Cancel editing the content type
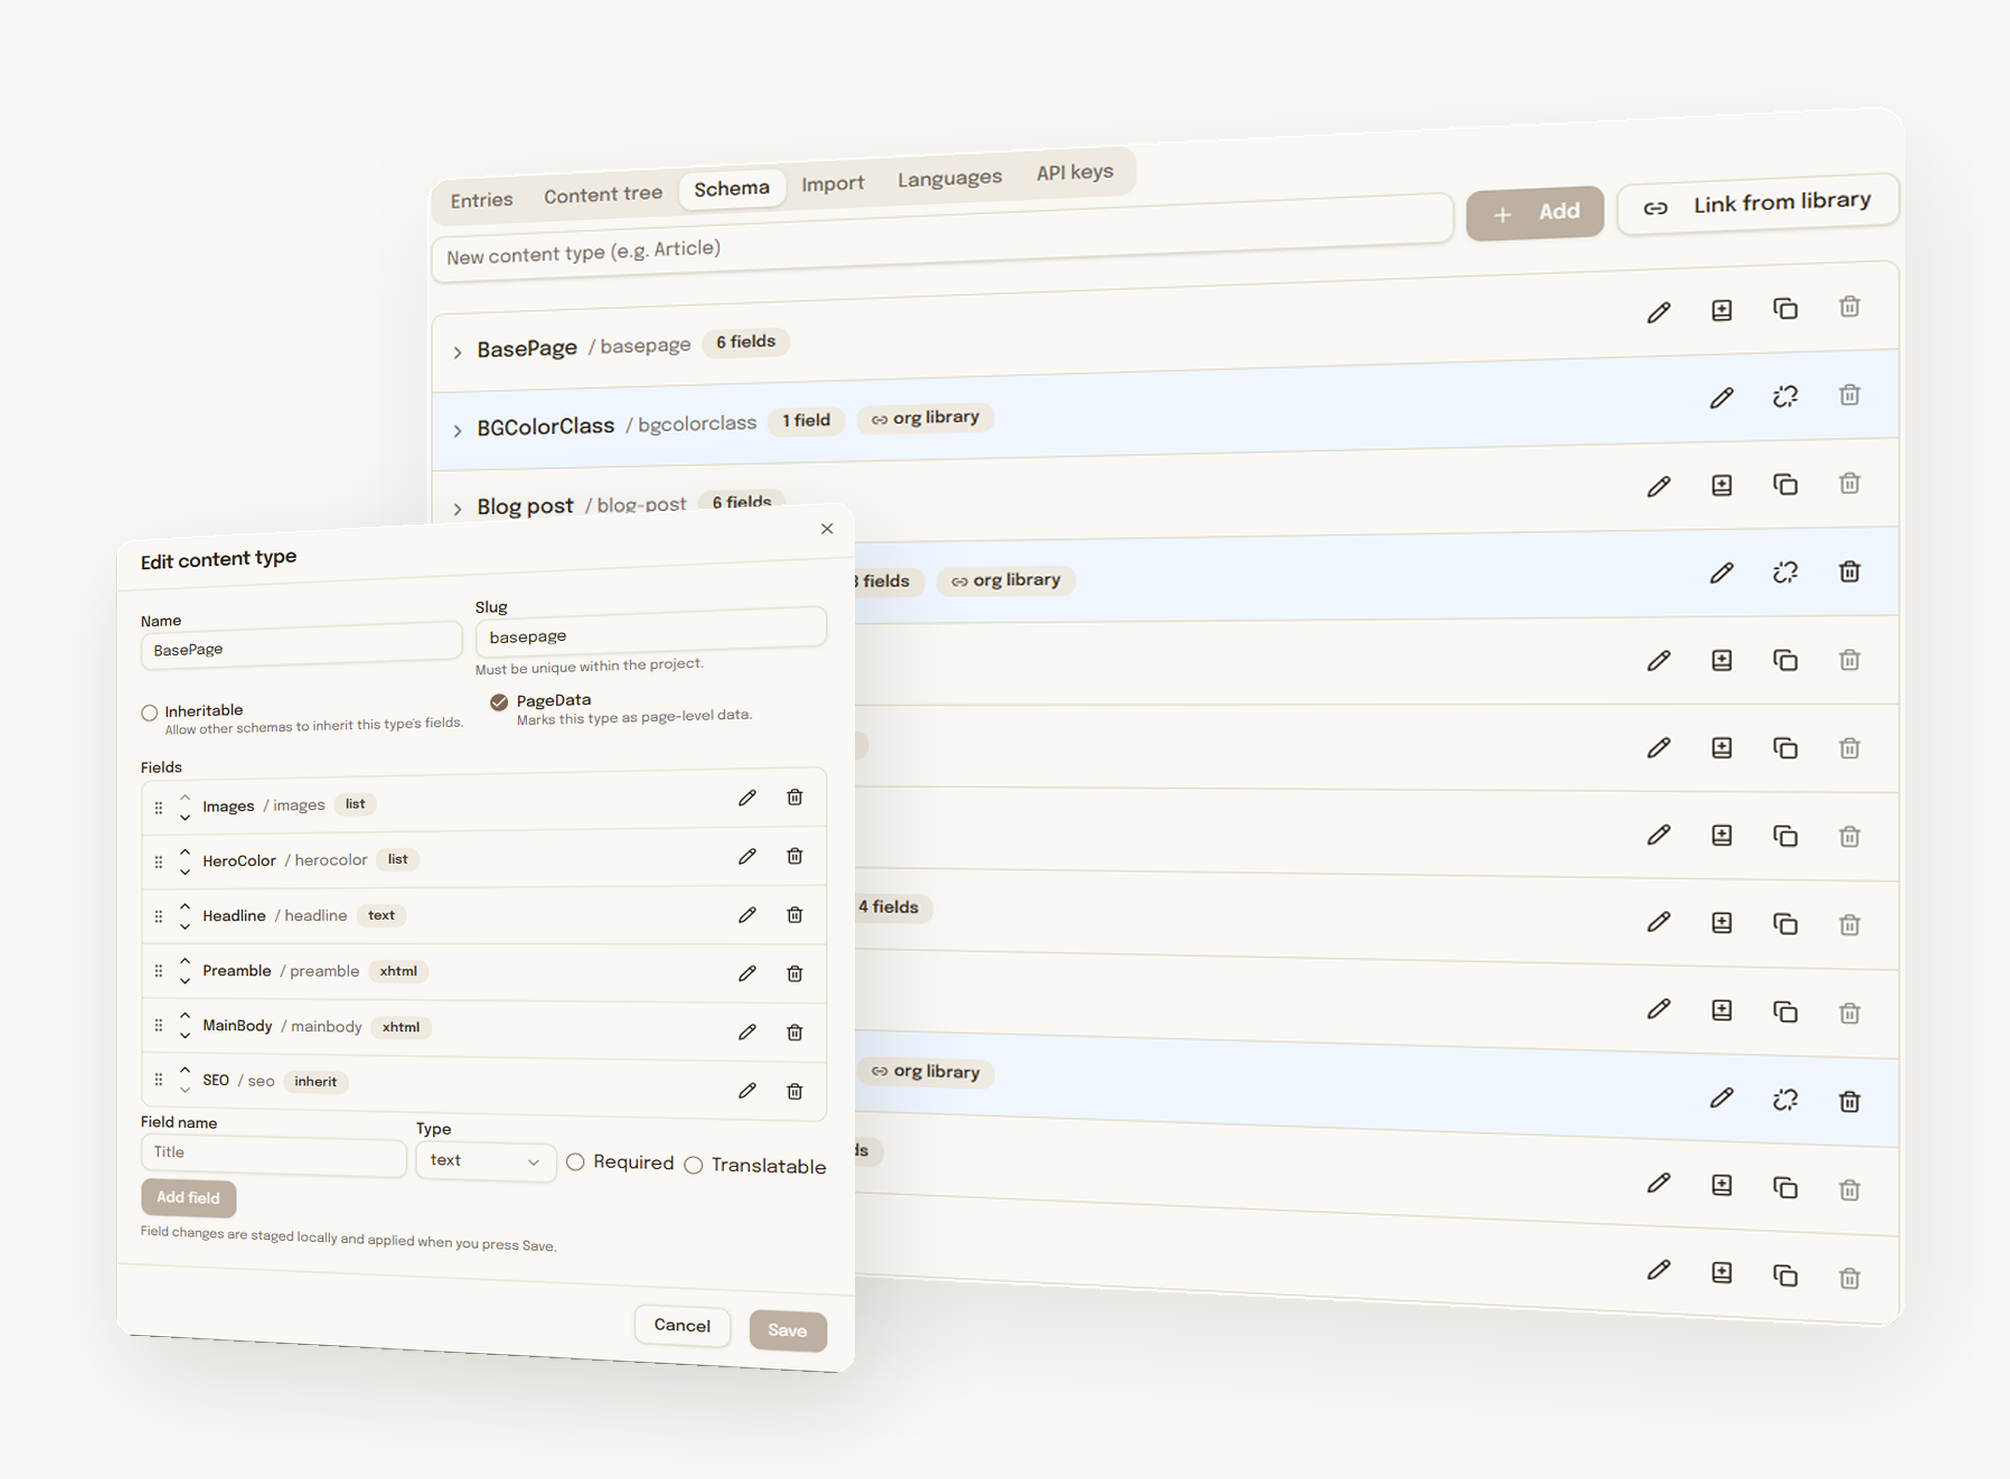 tap(682, 1325)
